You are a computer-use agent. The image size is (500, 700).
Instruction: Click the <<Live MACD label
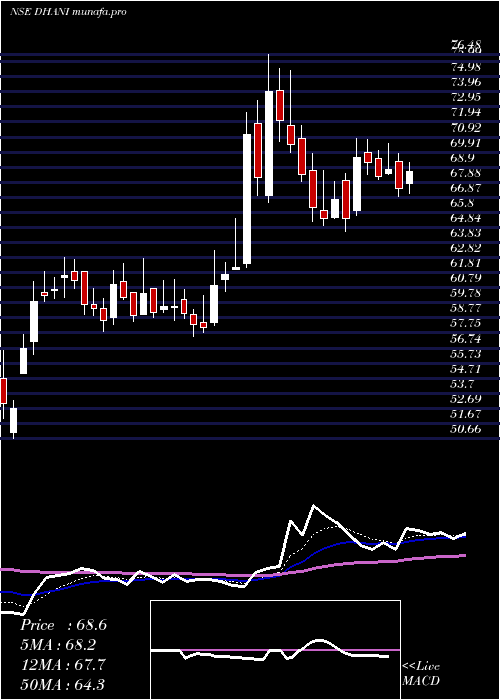tap(421, 674)
